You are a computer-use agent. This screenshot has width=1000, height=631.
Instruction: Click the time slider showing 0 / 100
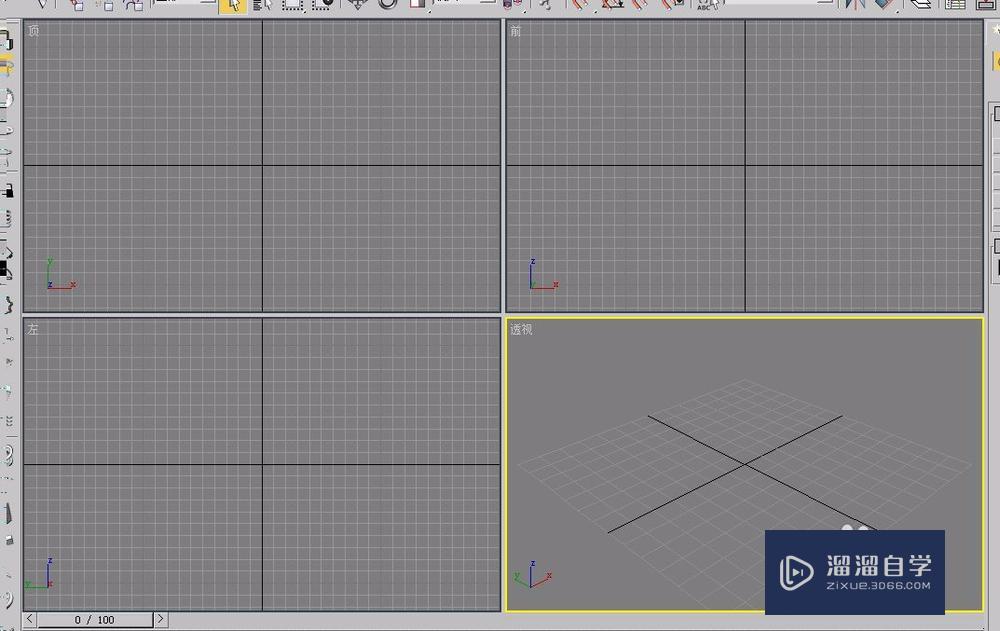tap(95, 620)
